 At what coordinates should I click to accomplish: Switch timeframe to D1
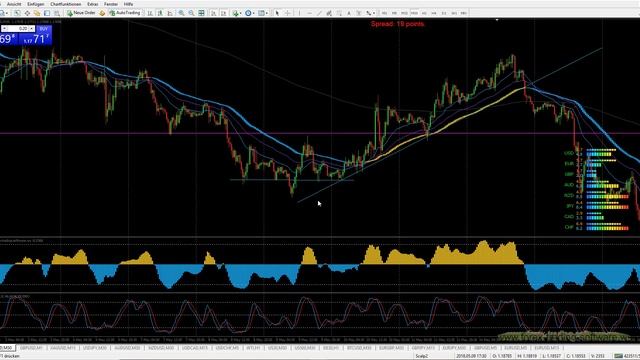[444, 13]
